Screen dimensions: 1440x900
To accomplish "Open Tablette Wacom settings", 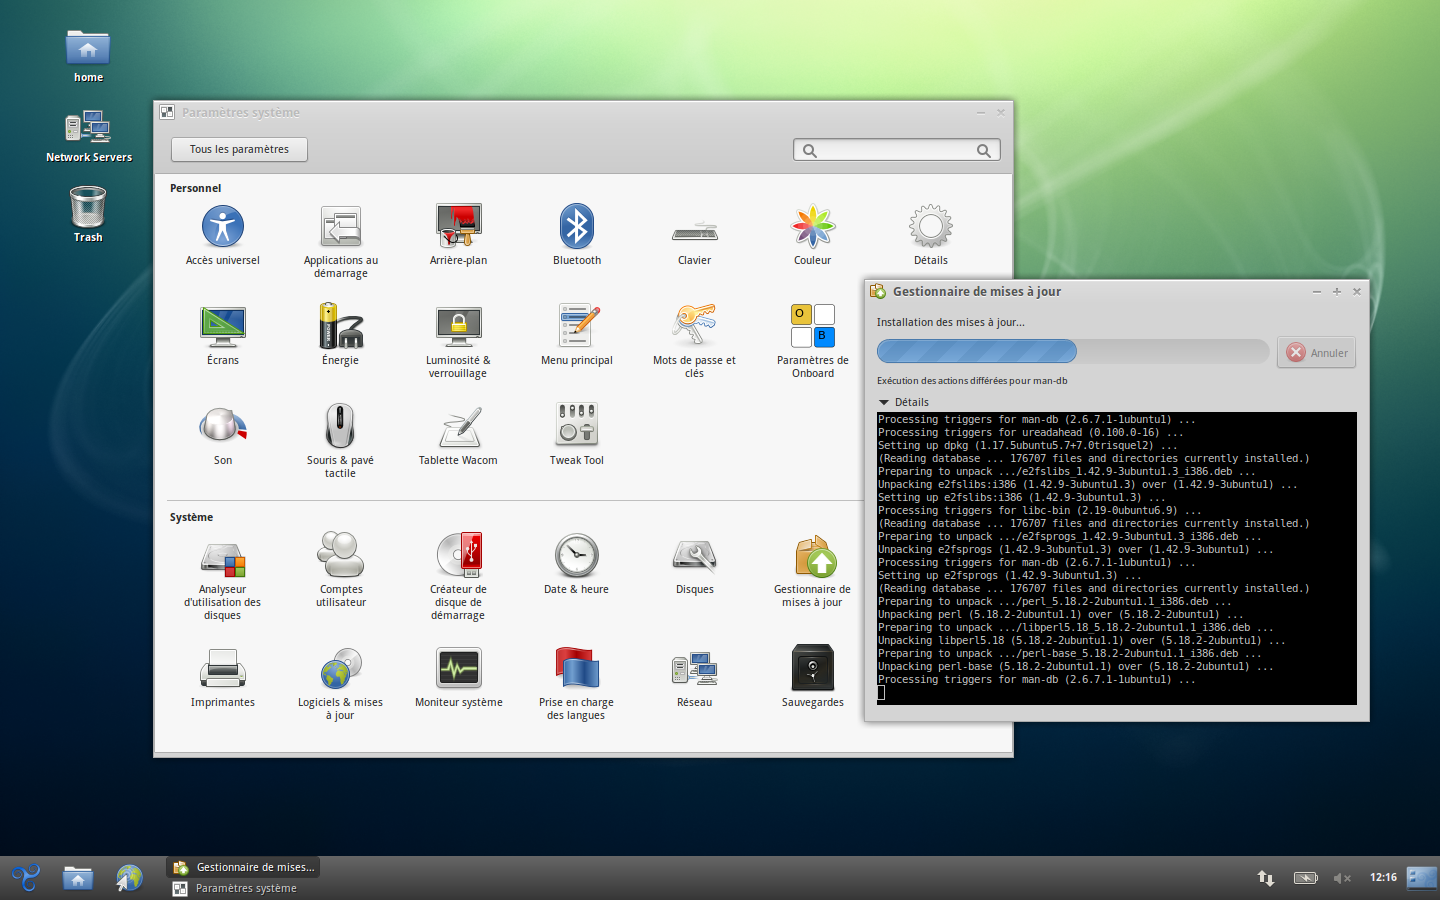I will (x=459, y=436).
